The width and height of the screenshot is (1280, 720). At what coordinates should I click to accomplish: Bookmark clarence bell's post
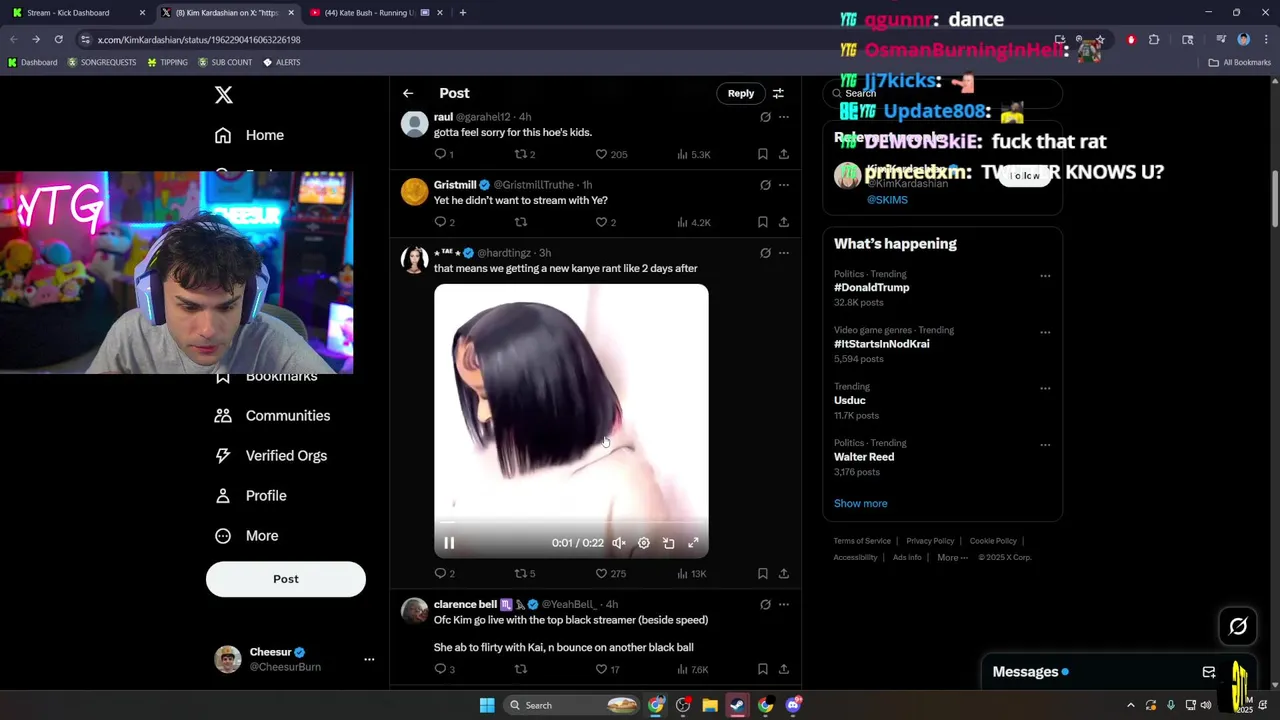click(762, 669)
